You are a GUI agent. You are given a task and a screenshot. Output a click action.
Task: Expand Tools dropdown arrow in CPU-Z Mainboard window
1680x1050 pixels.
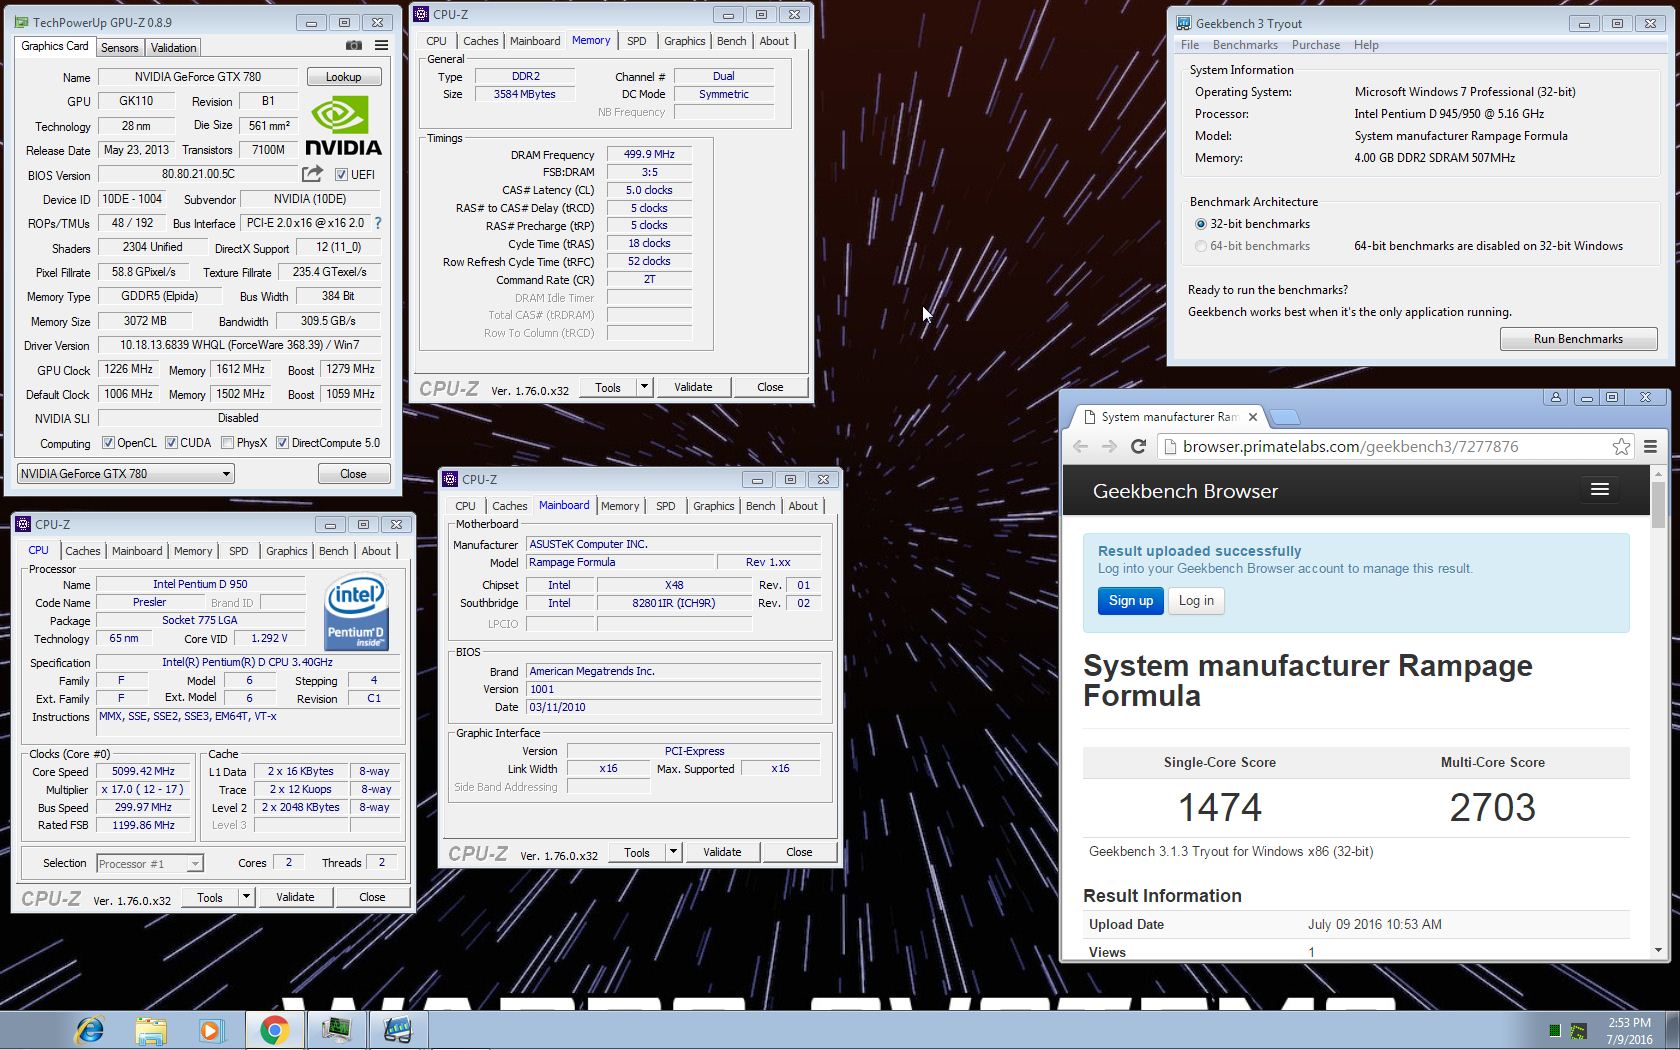tap(673, 852)
